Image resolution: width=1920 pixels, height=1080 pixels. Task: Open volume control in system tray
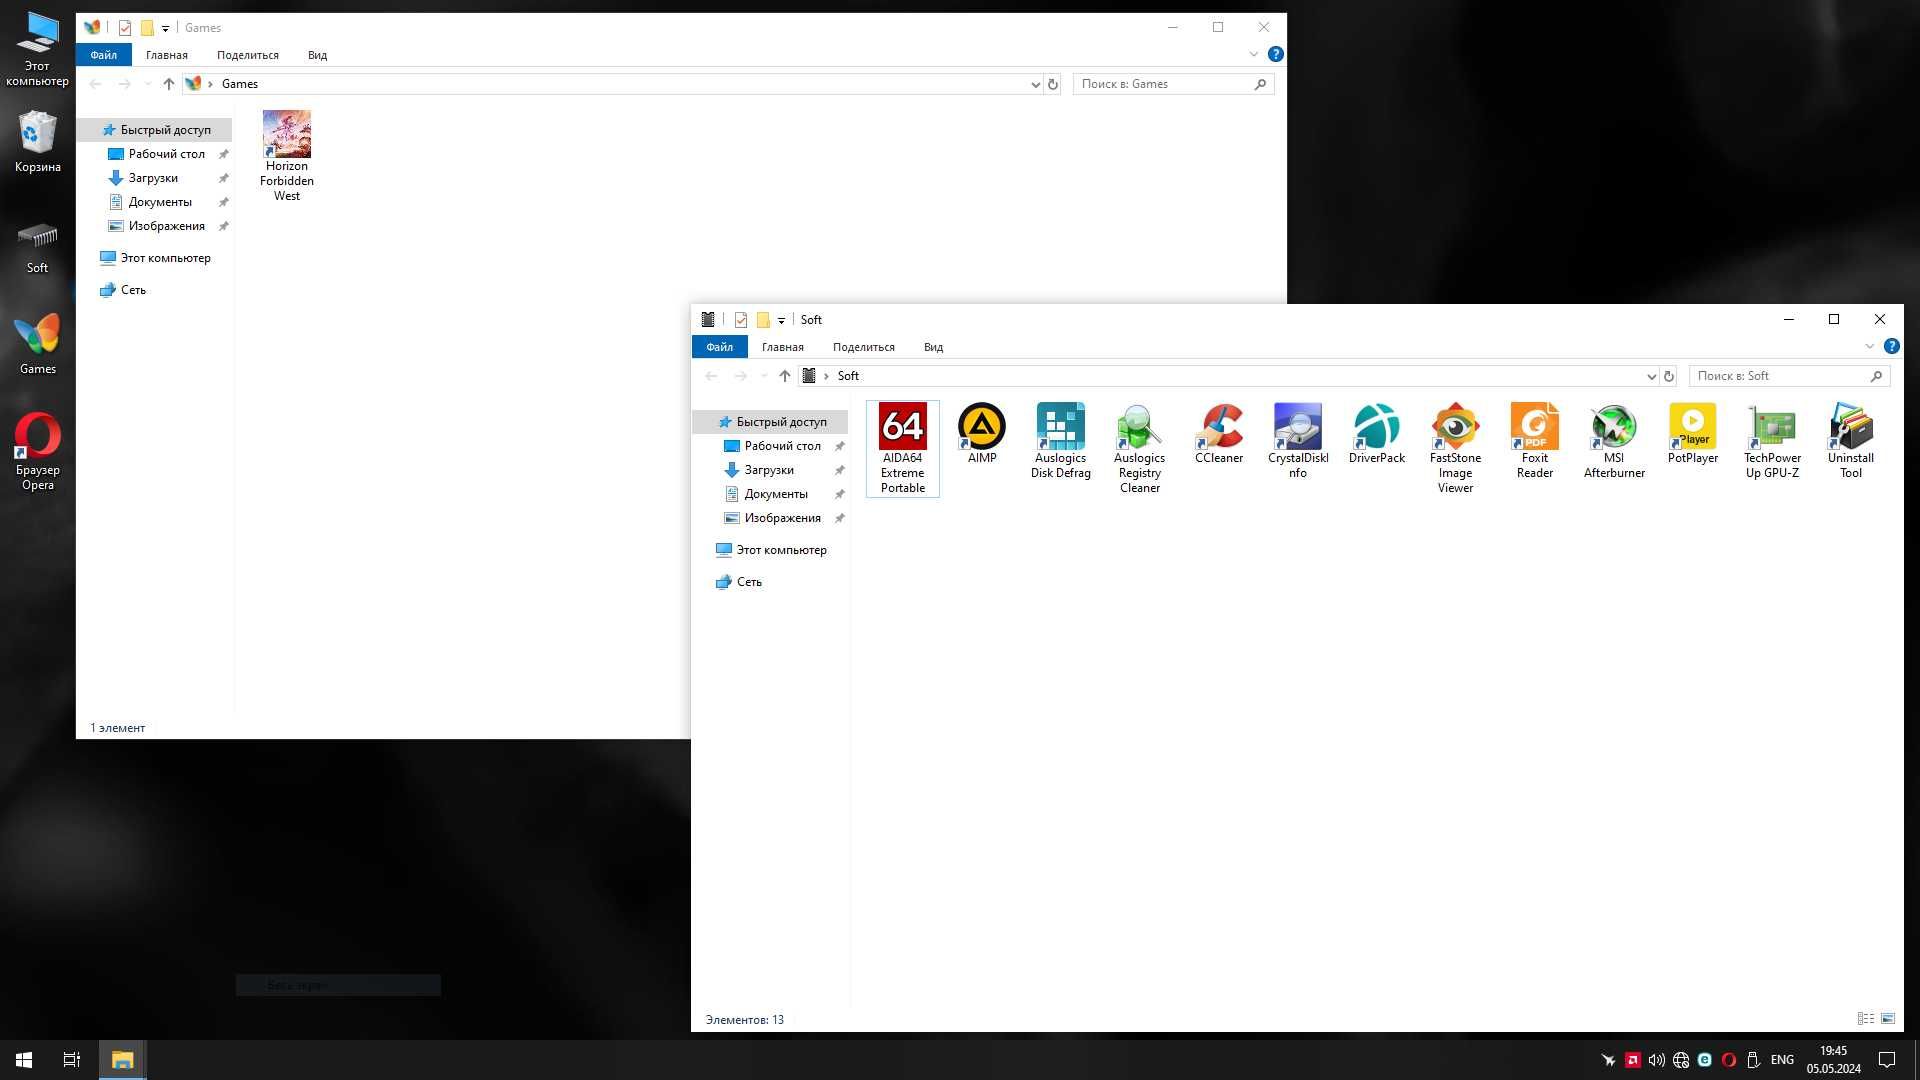1656,1060
